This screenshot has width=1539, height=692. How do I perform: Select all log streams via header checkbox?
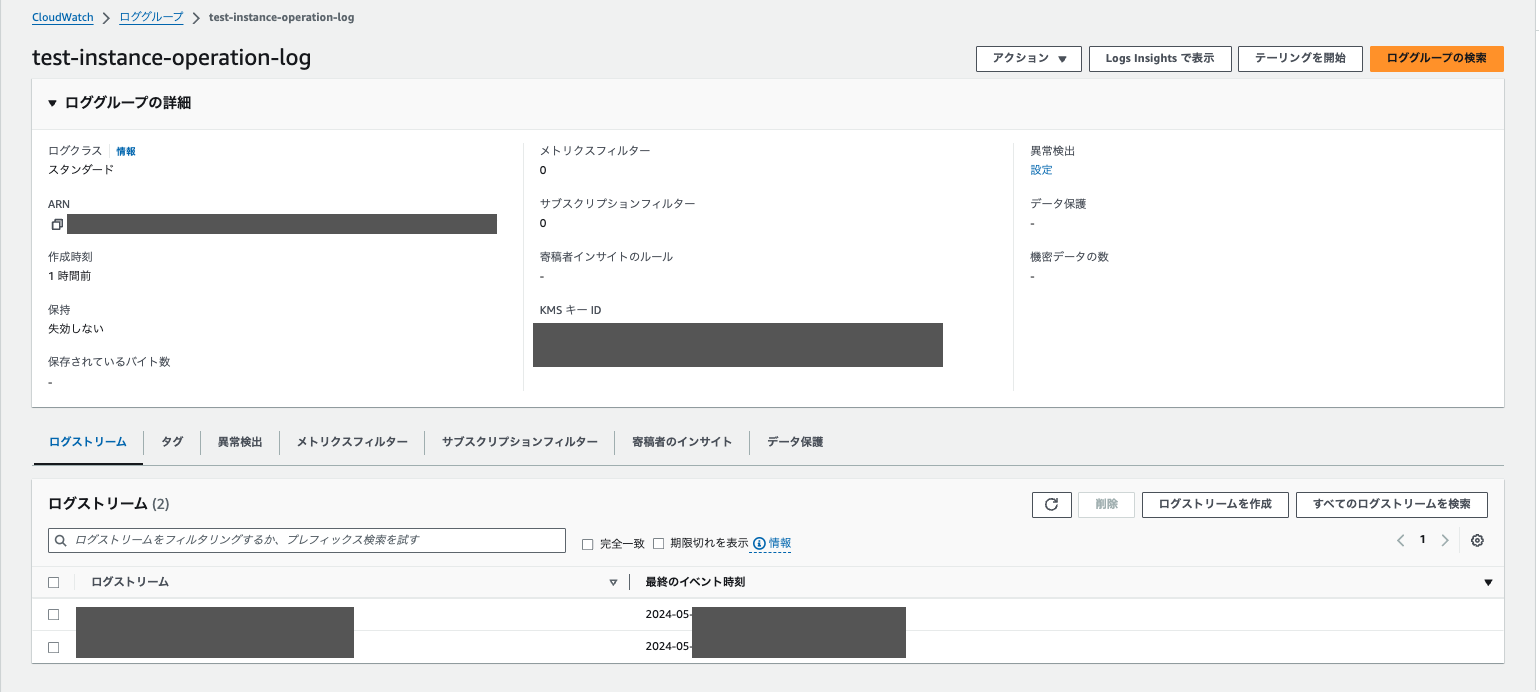tap(53, 581)
